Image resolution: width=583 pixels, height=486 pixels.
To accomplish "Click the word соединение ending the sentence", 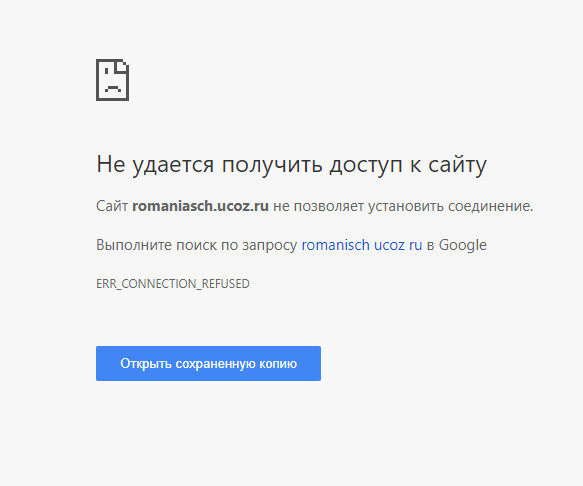I will tap(490, 206).
